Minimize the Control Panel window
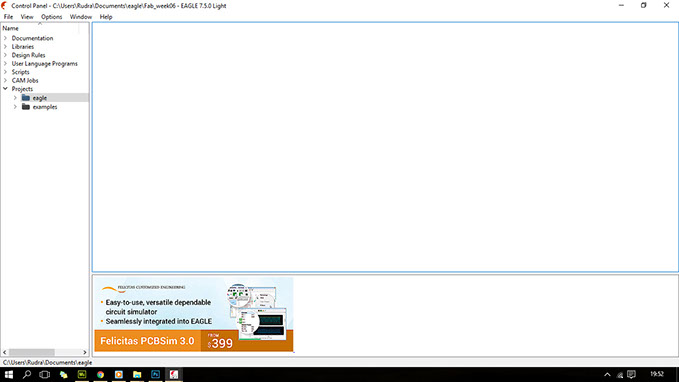 pos(621,6)
